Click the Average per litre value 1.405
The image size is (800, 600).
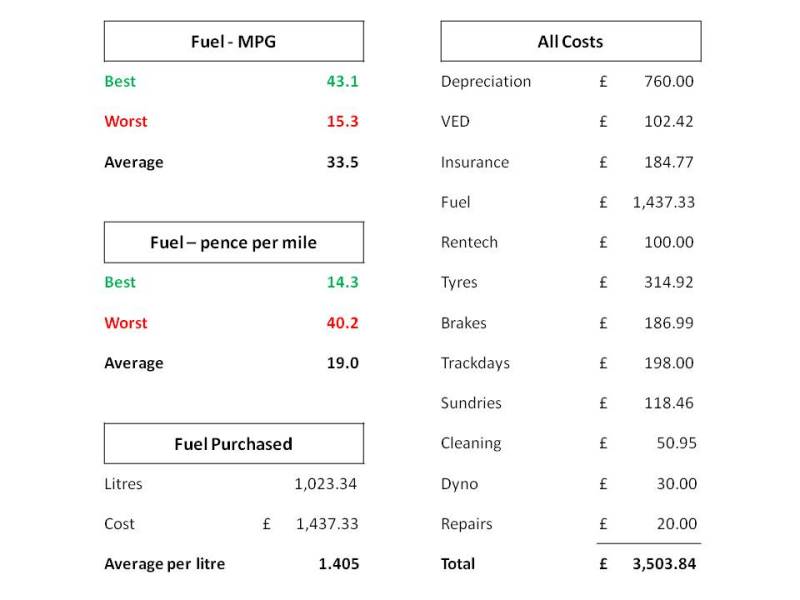click(x=338, y=564)
